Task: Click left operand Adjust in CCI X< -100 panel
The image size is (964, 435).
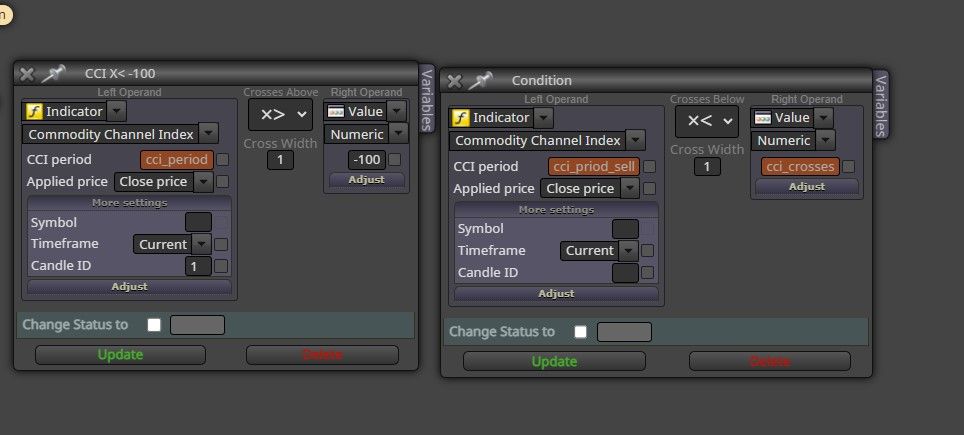Action: (129, 286)
